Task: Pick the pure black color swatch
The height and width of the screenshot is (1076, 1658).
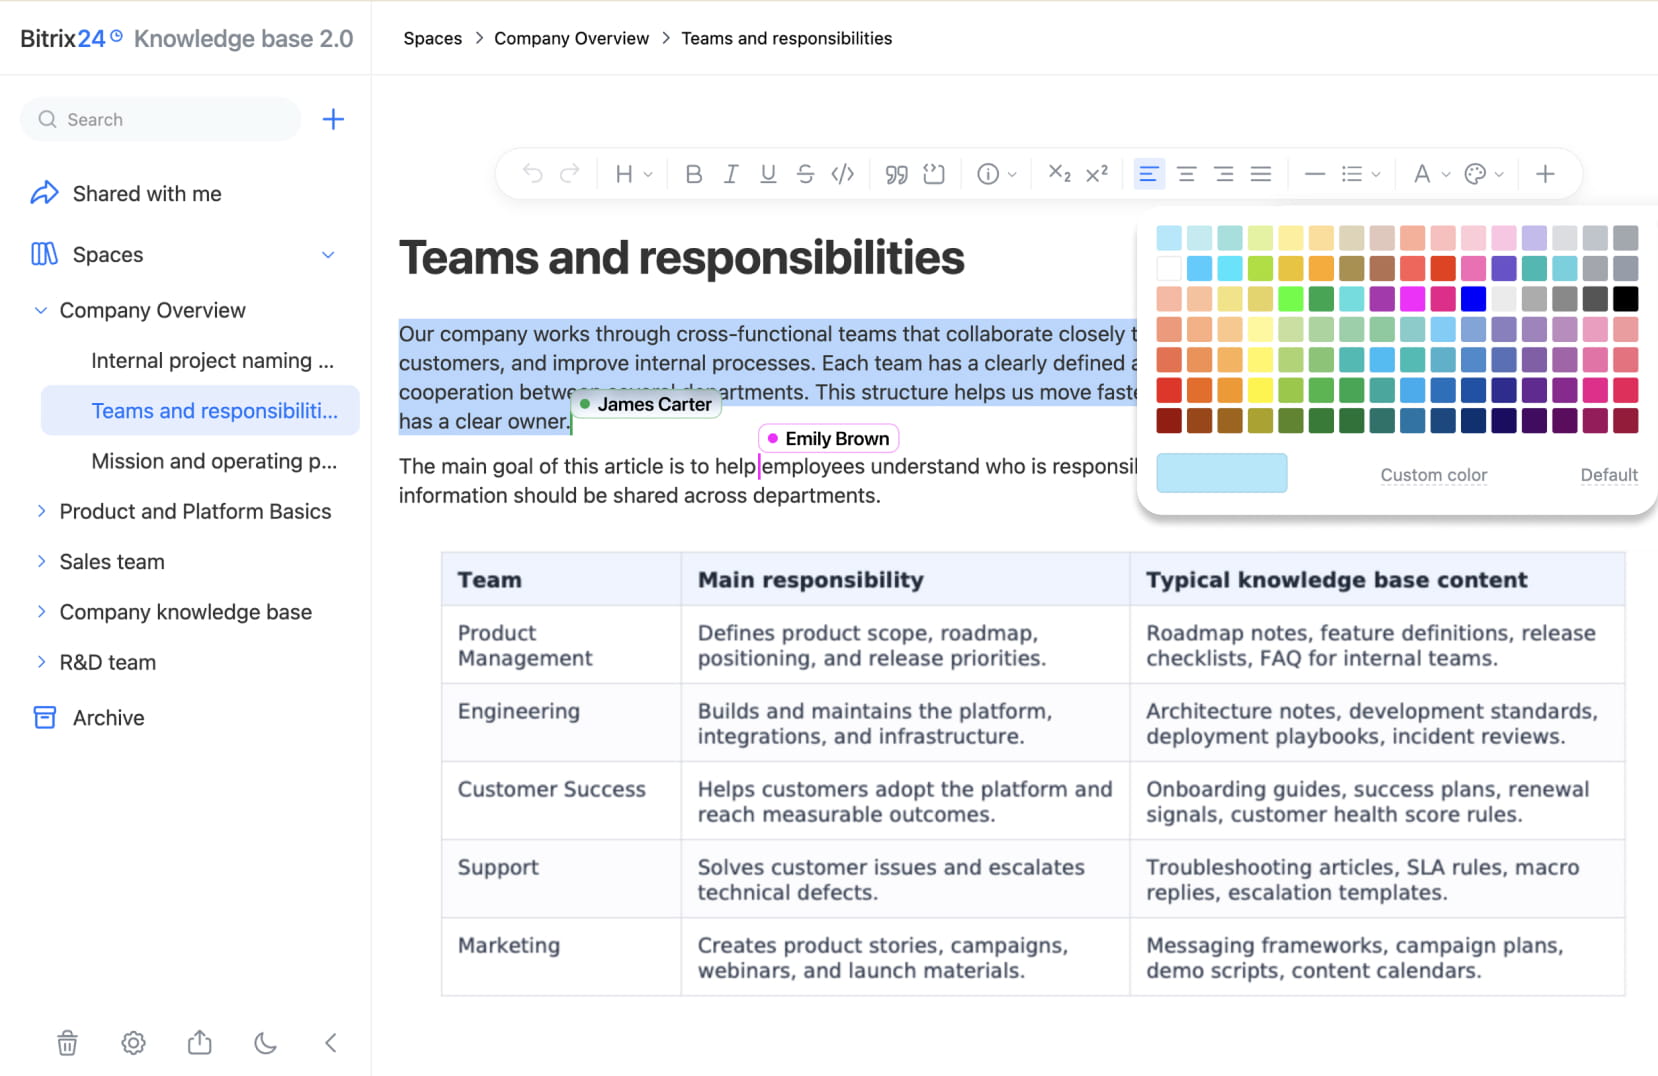Action: tap(1626, 298)
